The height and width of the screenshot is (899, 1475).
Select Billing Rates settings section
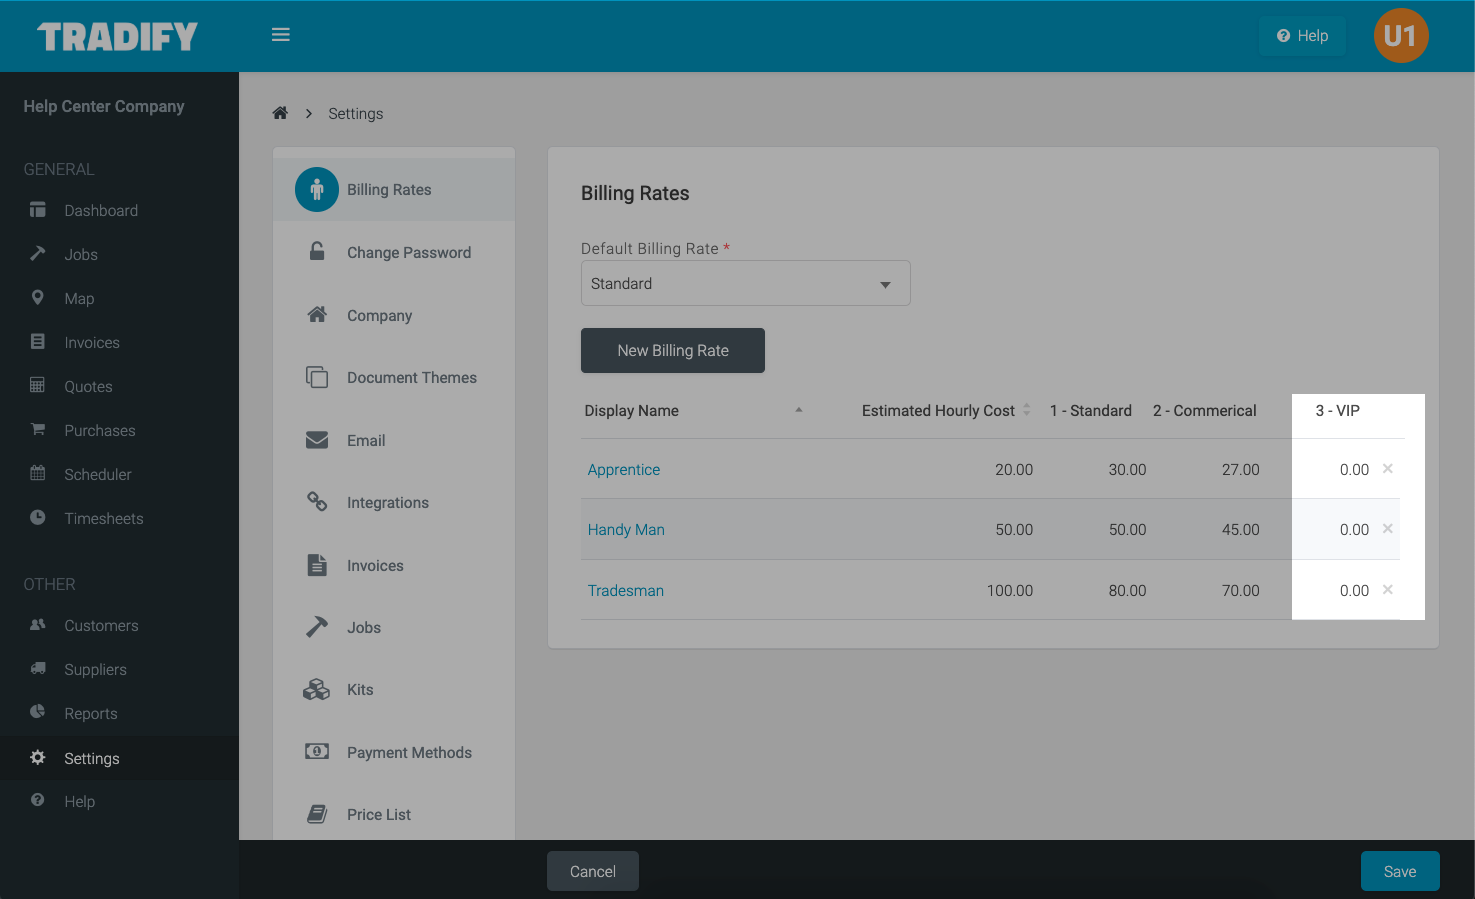pos(394,190)
